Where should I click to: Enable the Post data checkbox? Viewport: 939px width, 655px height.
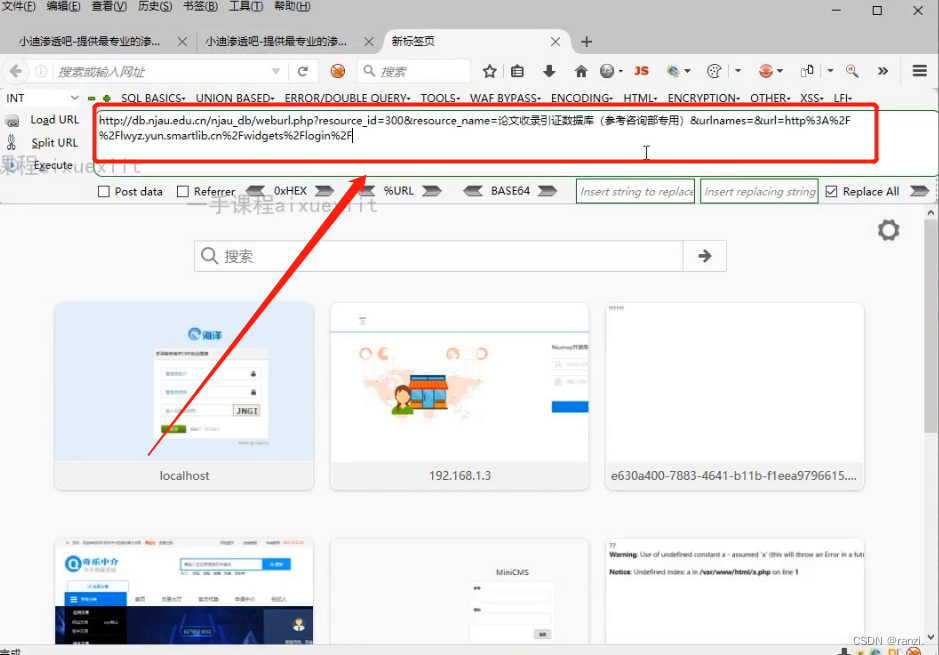pyautogui.click(x=104, y=192)
